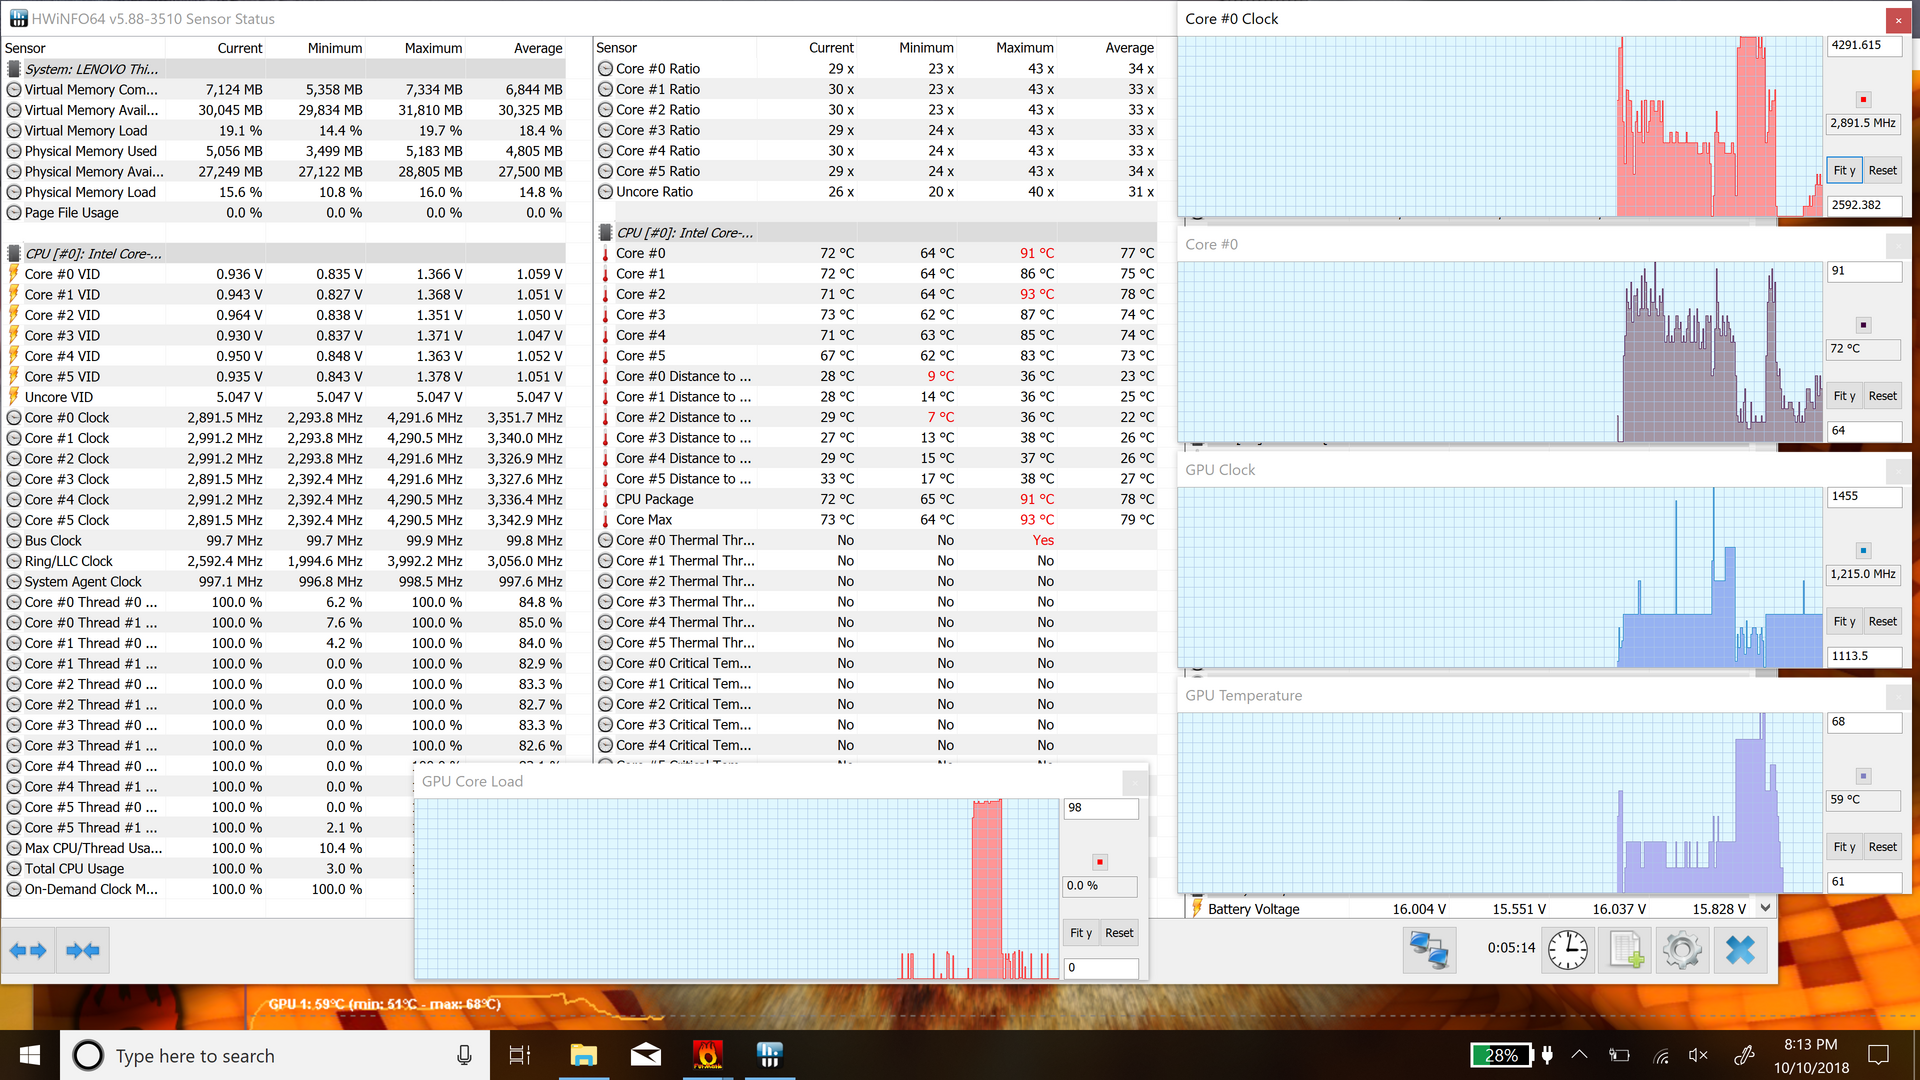Start logging with the spreadsheet plus icon

point(1625,950)
